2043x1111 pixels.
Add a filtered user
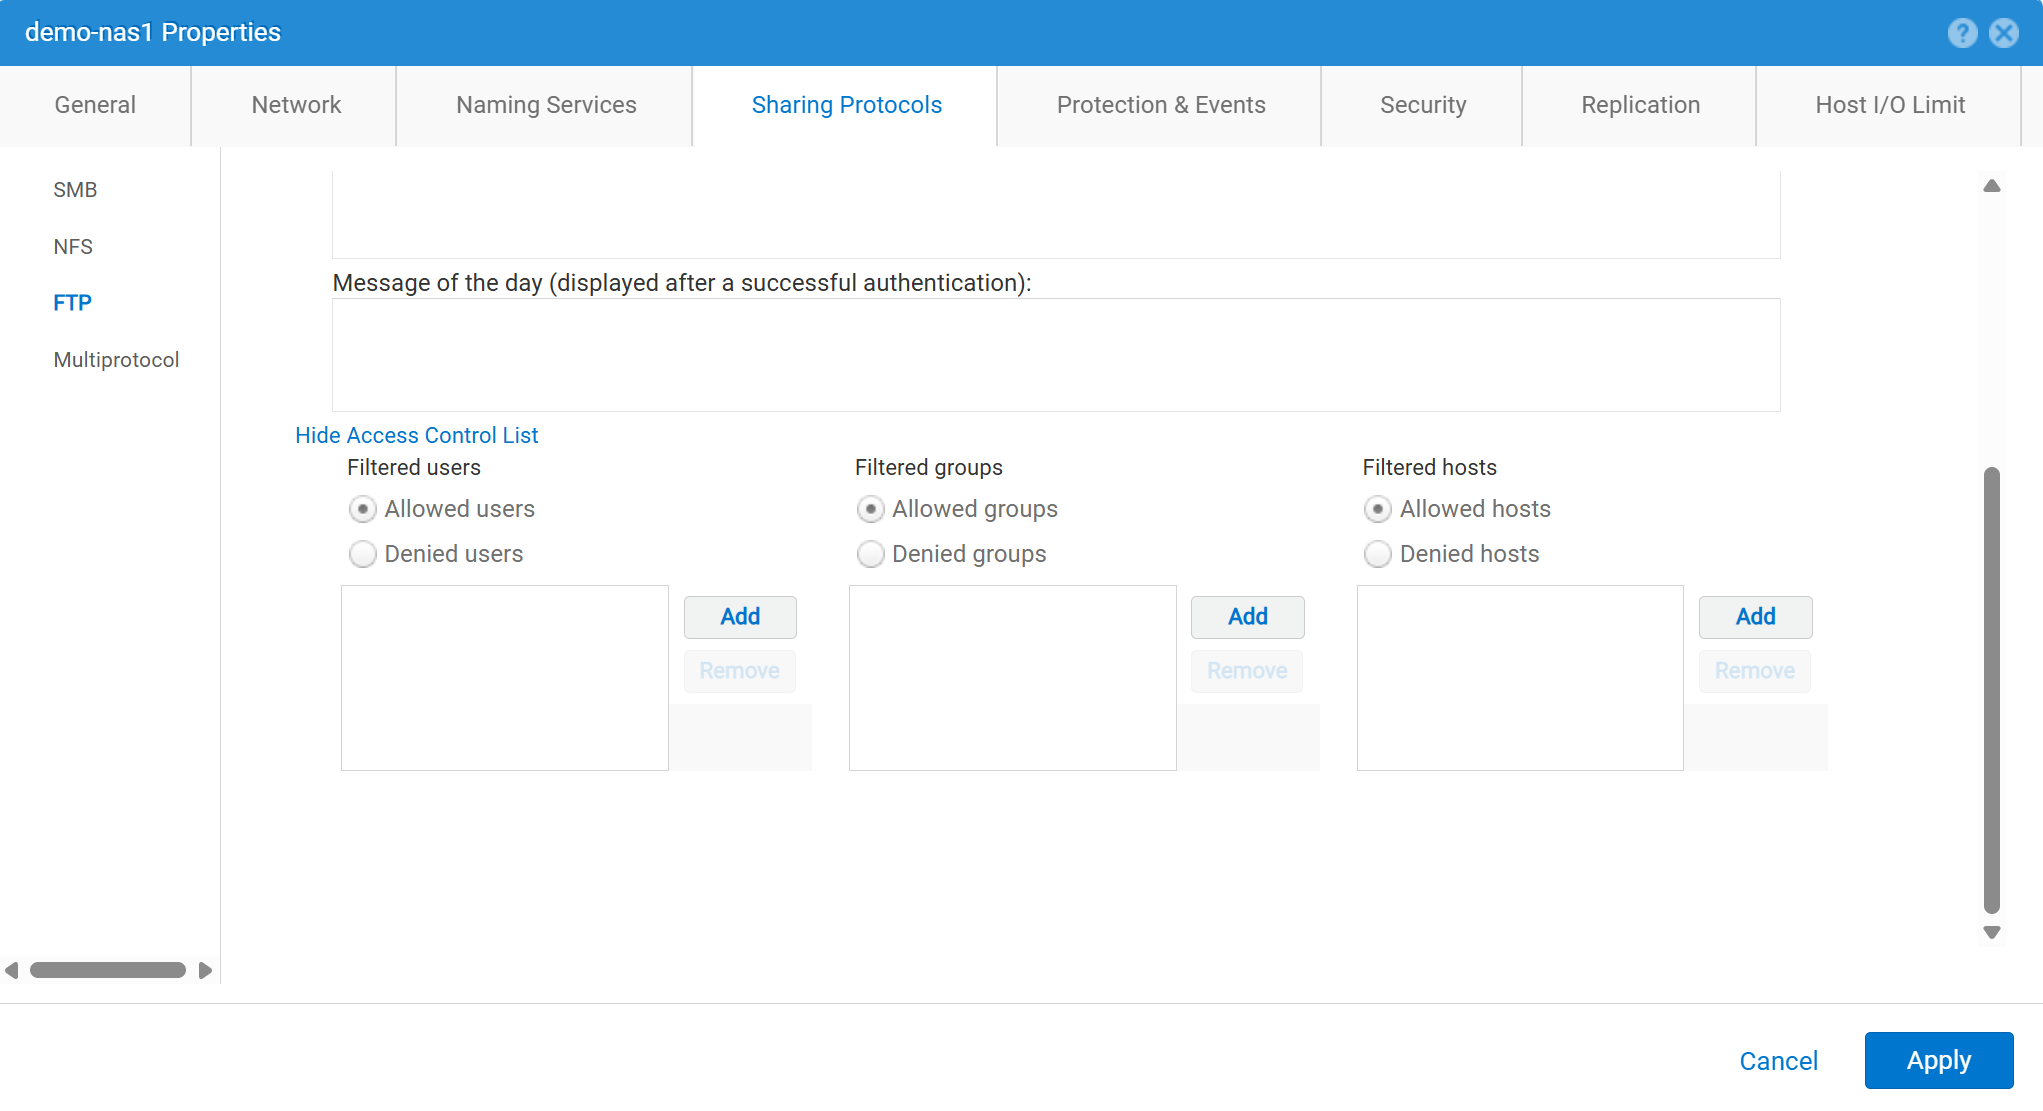click(740, 617)
